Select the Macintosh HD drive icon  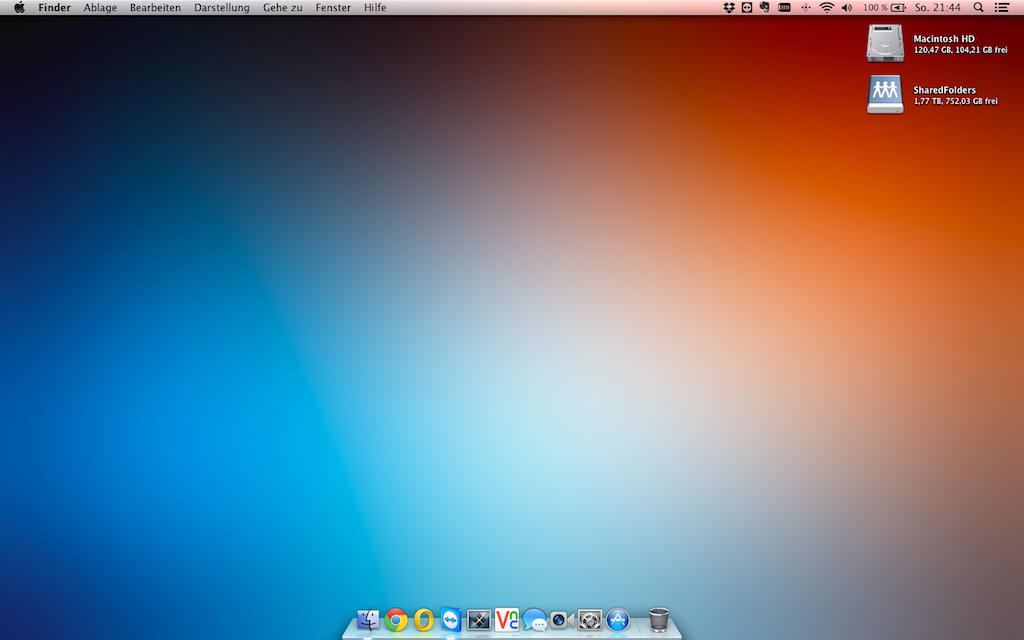pos(885,43)
